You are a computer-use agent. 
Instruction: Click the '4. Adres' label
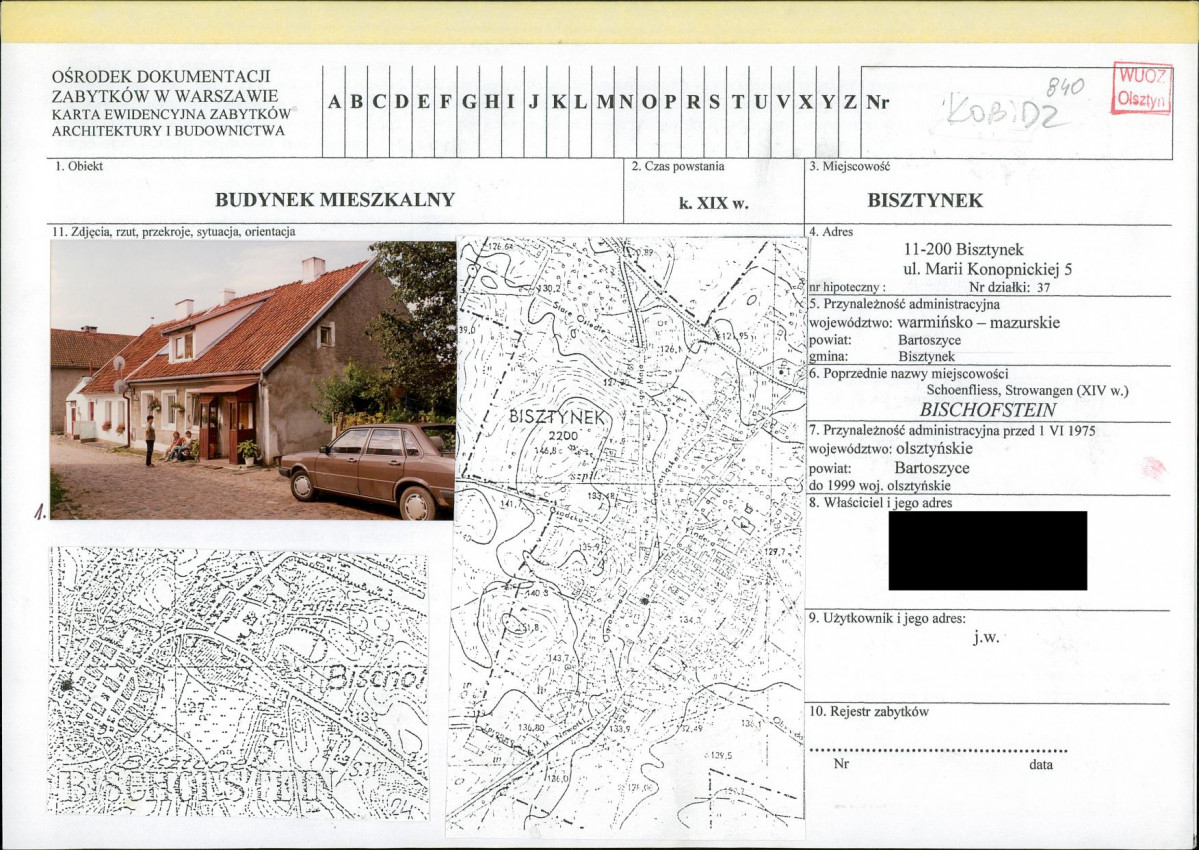pos(831,232)
